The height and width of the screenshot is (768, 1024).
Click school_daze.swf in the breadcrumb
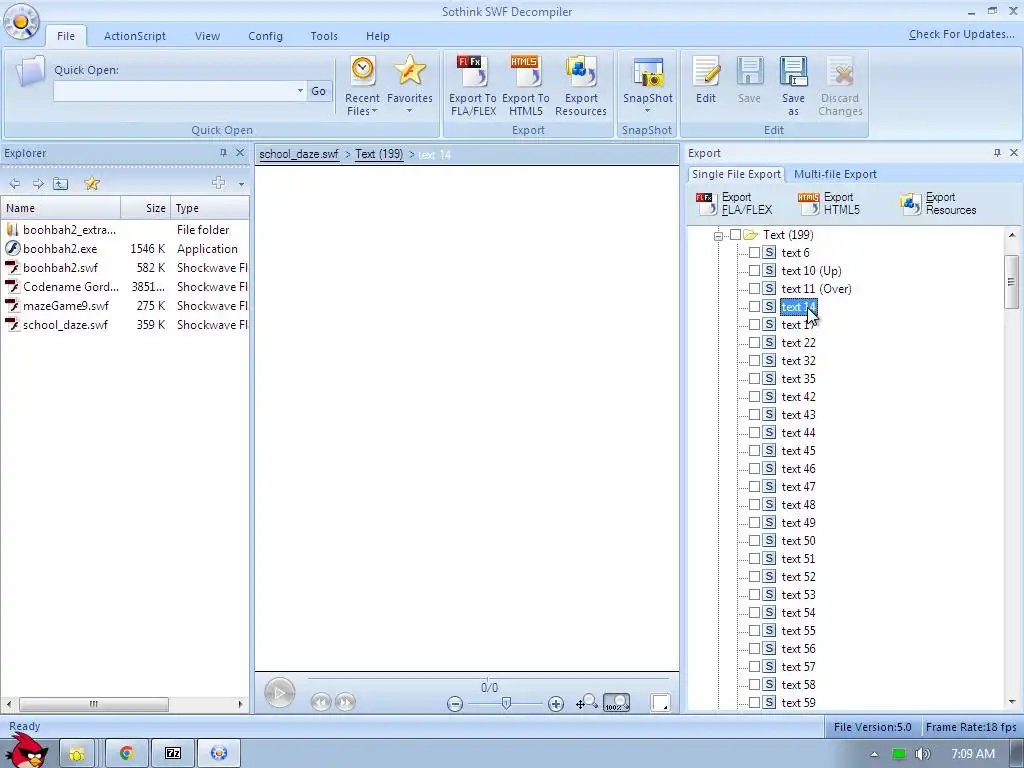[299, 154]
